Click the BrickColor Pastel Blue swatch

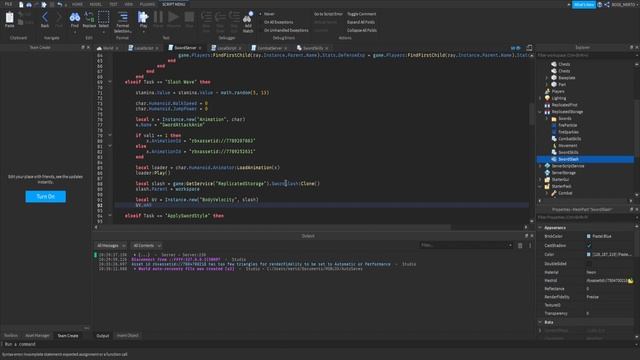click(x=589, y=236)
